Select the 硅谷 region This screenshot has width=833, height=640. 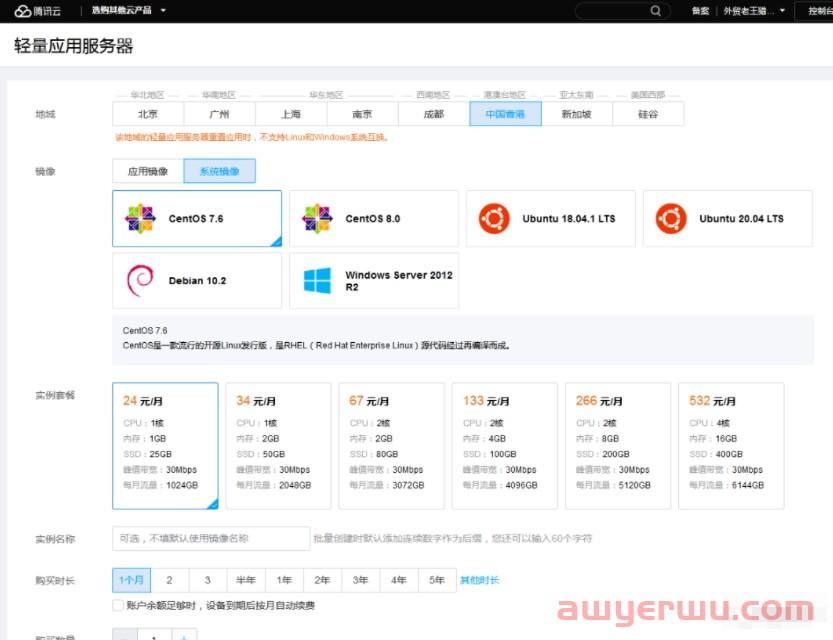pyautogui.click(x=648, y=114)
